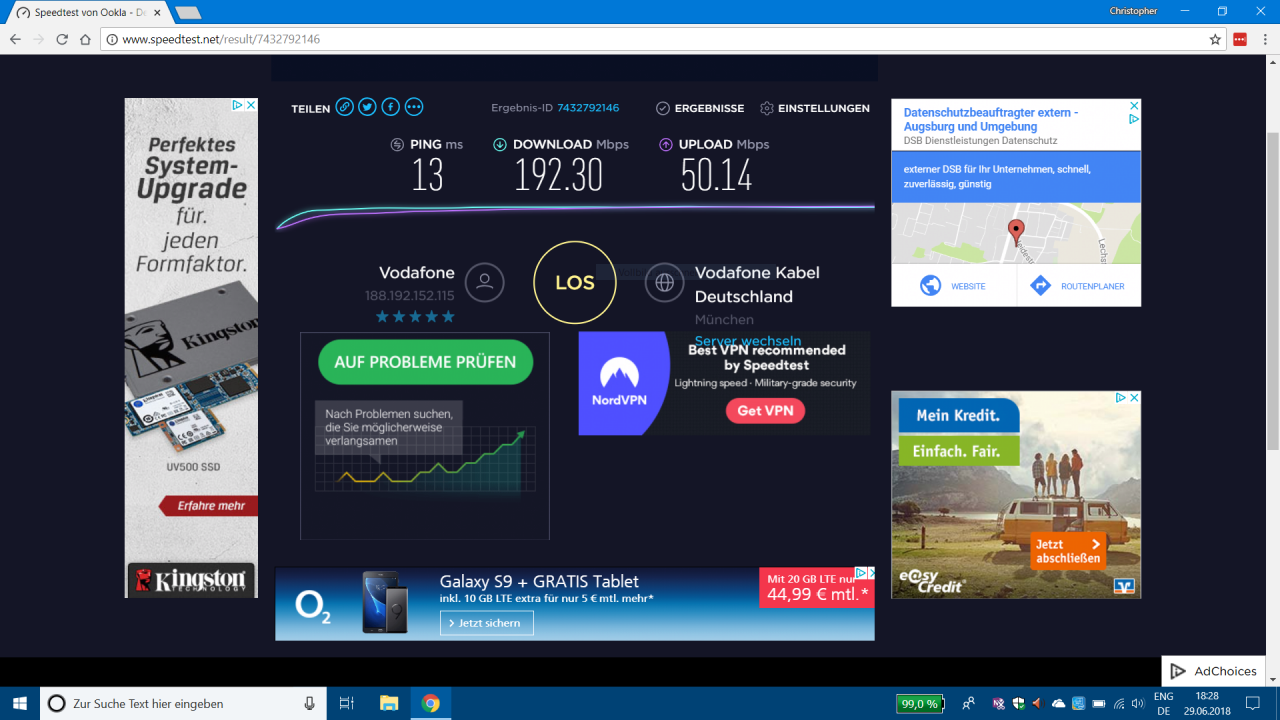
Task: Open the Action Center notifications
Action: click(x=1253, y=703)
